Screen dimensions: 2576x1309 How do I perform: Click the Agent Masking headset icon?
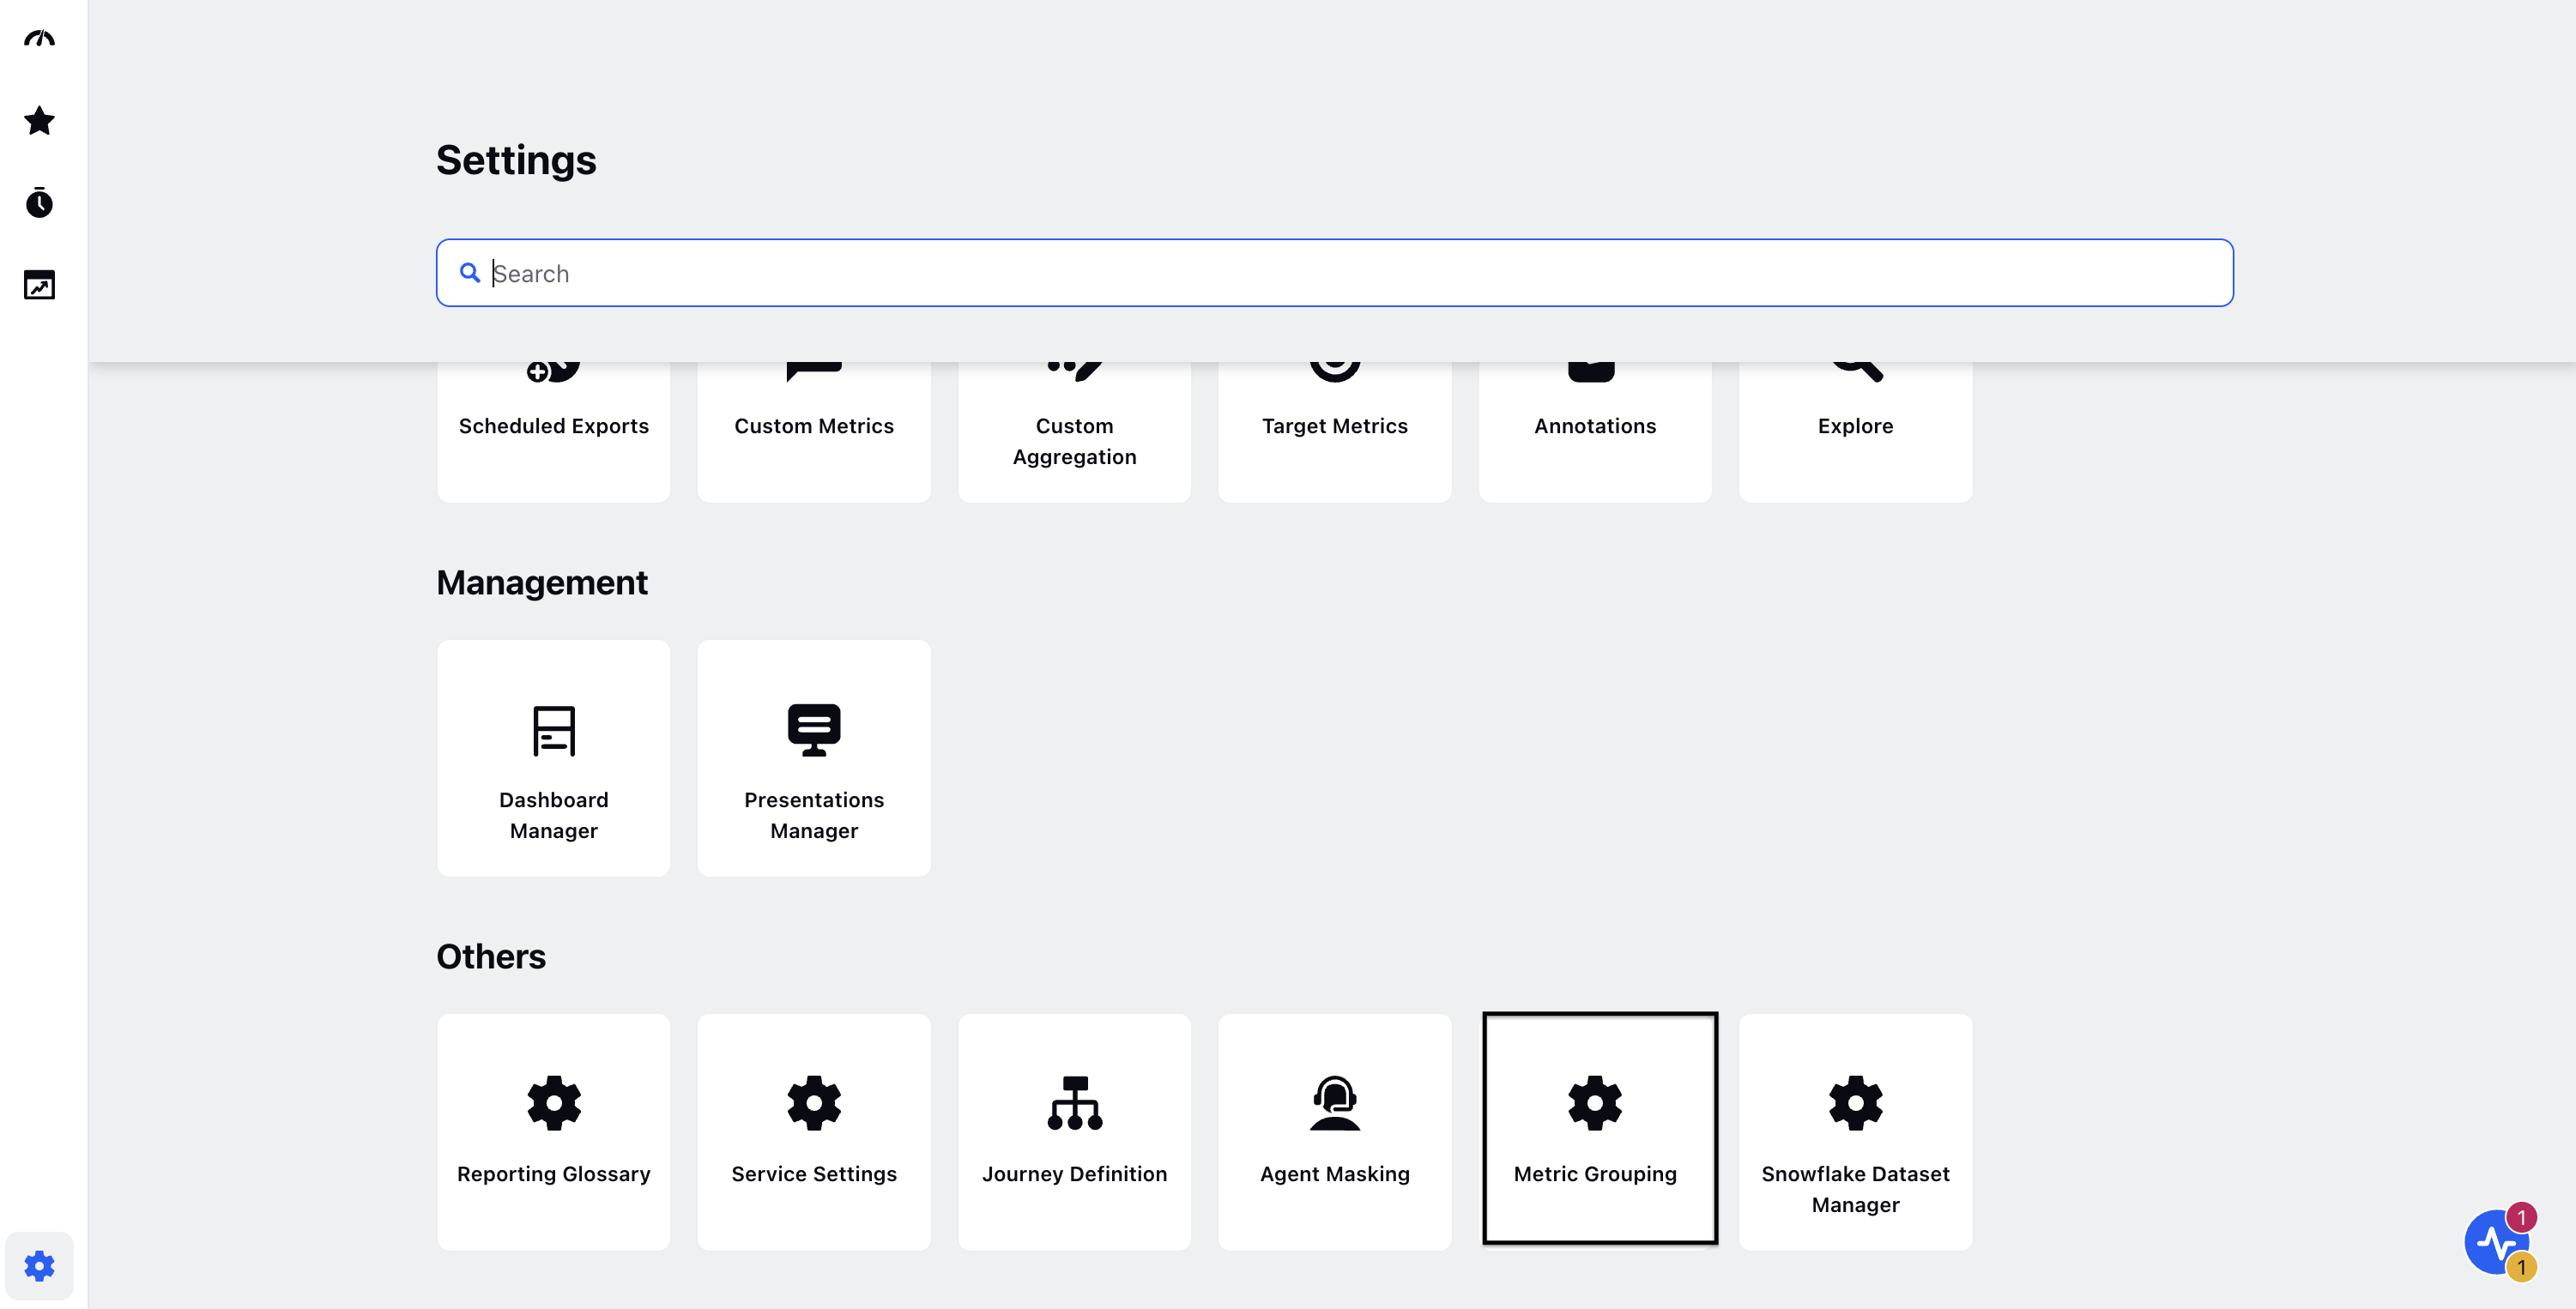1335,1103
